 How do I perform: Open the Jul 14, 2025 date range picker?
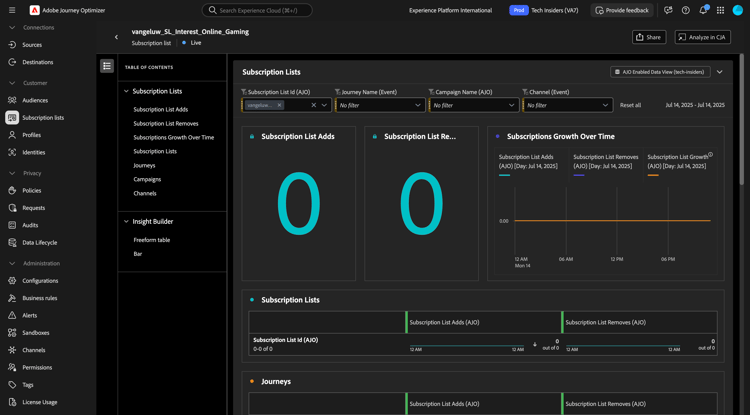(695, 105)
